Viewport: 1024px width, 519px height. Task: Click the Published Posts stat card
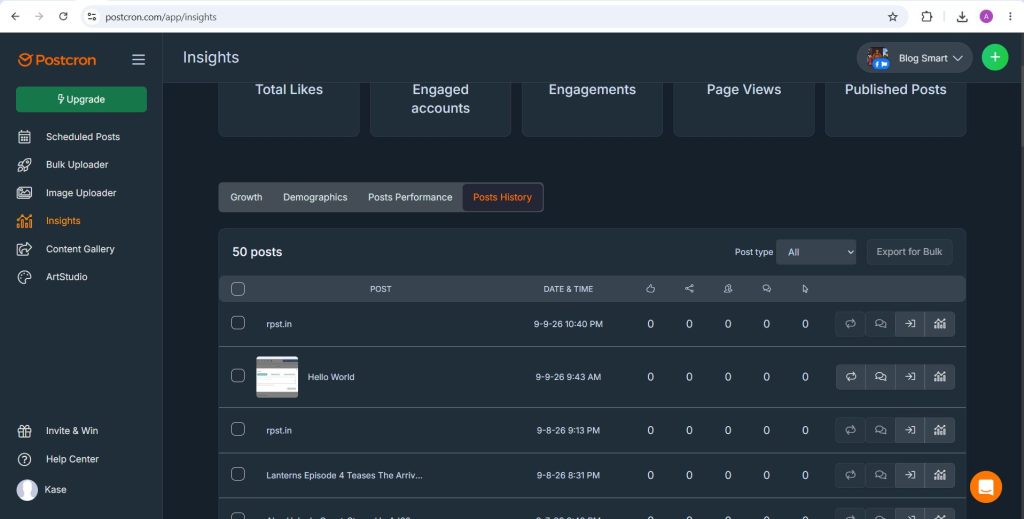(x=895, y=109)
